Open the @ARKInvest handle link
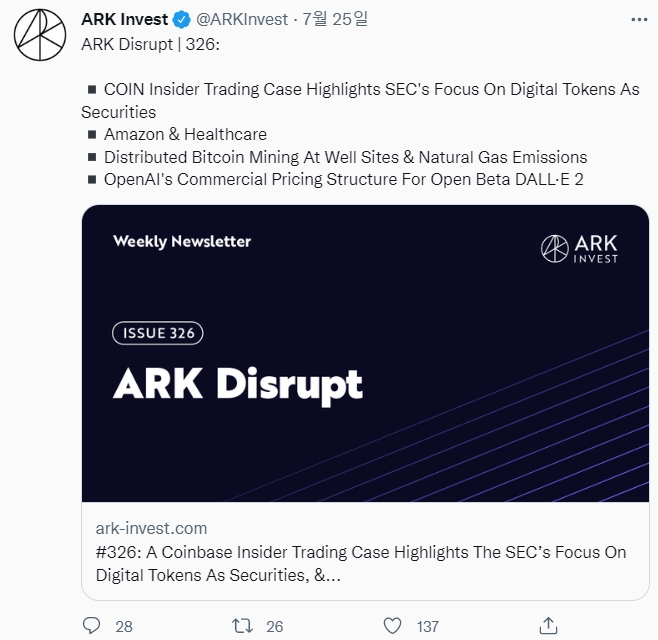The height and width of the screenshot is (640, 658). click(242, 19)
